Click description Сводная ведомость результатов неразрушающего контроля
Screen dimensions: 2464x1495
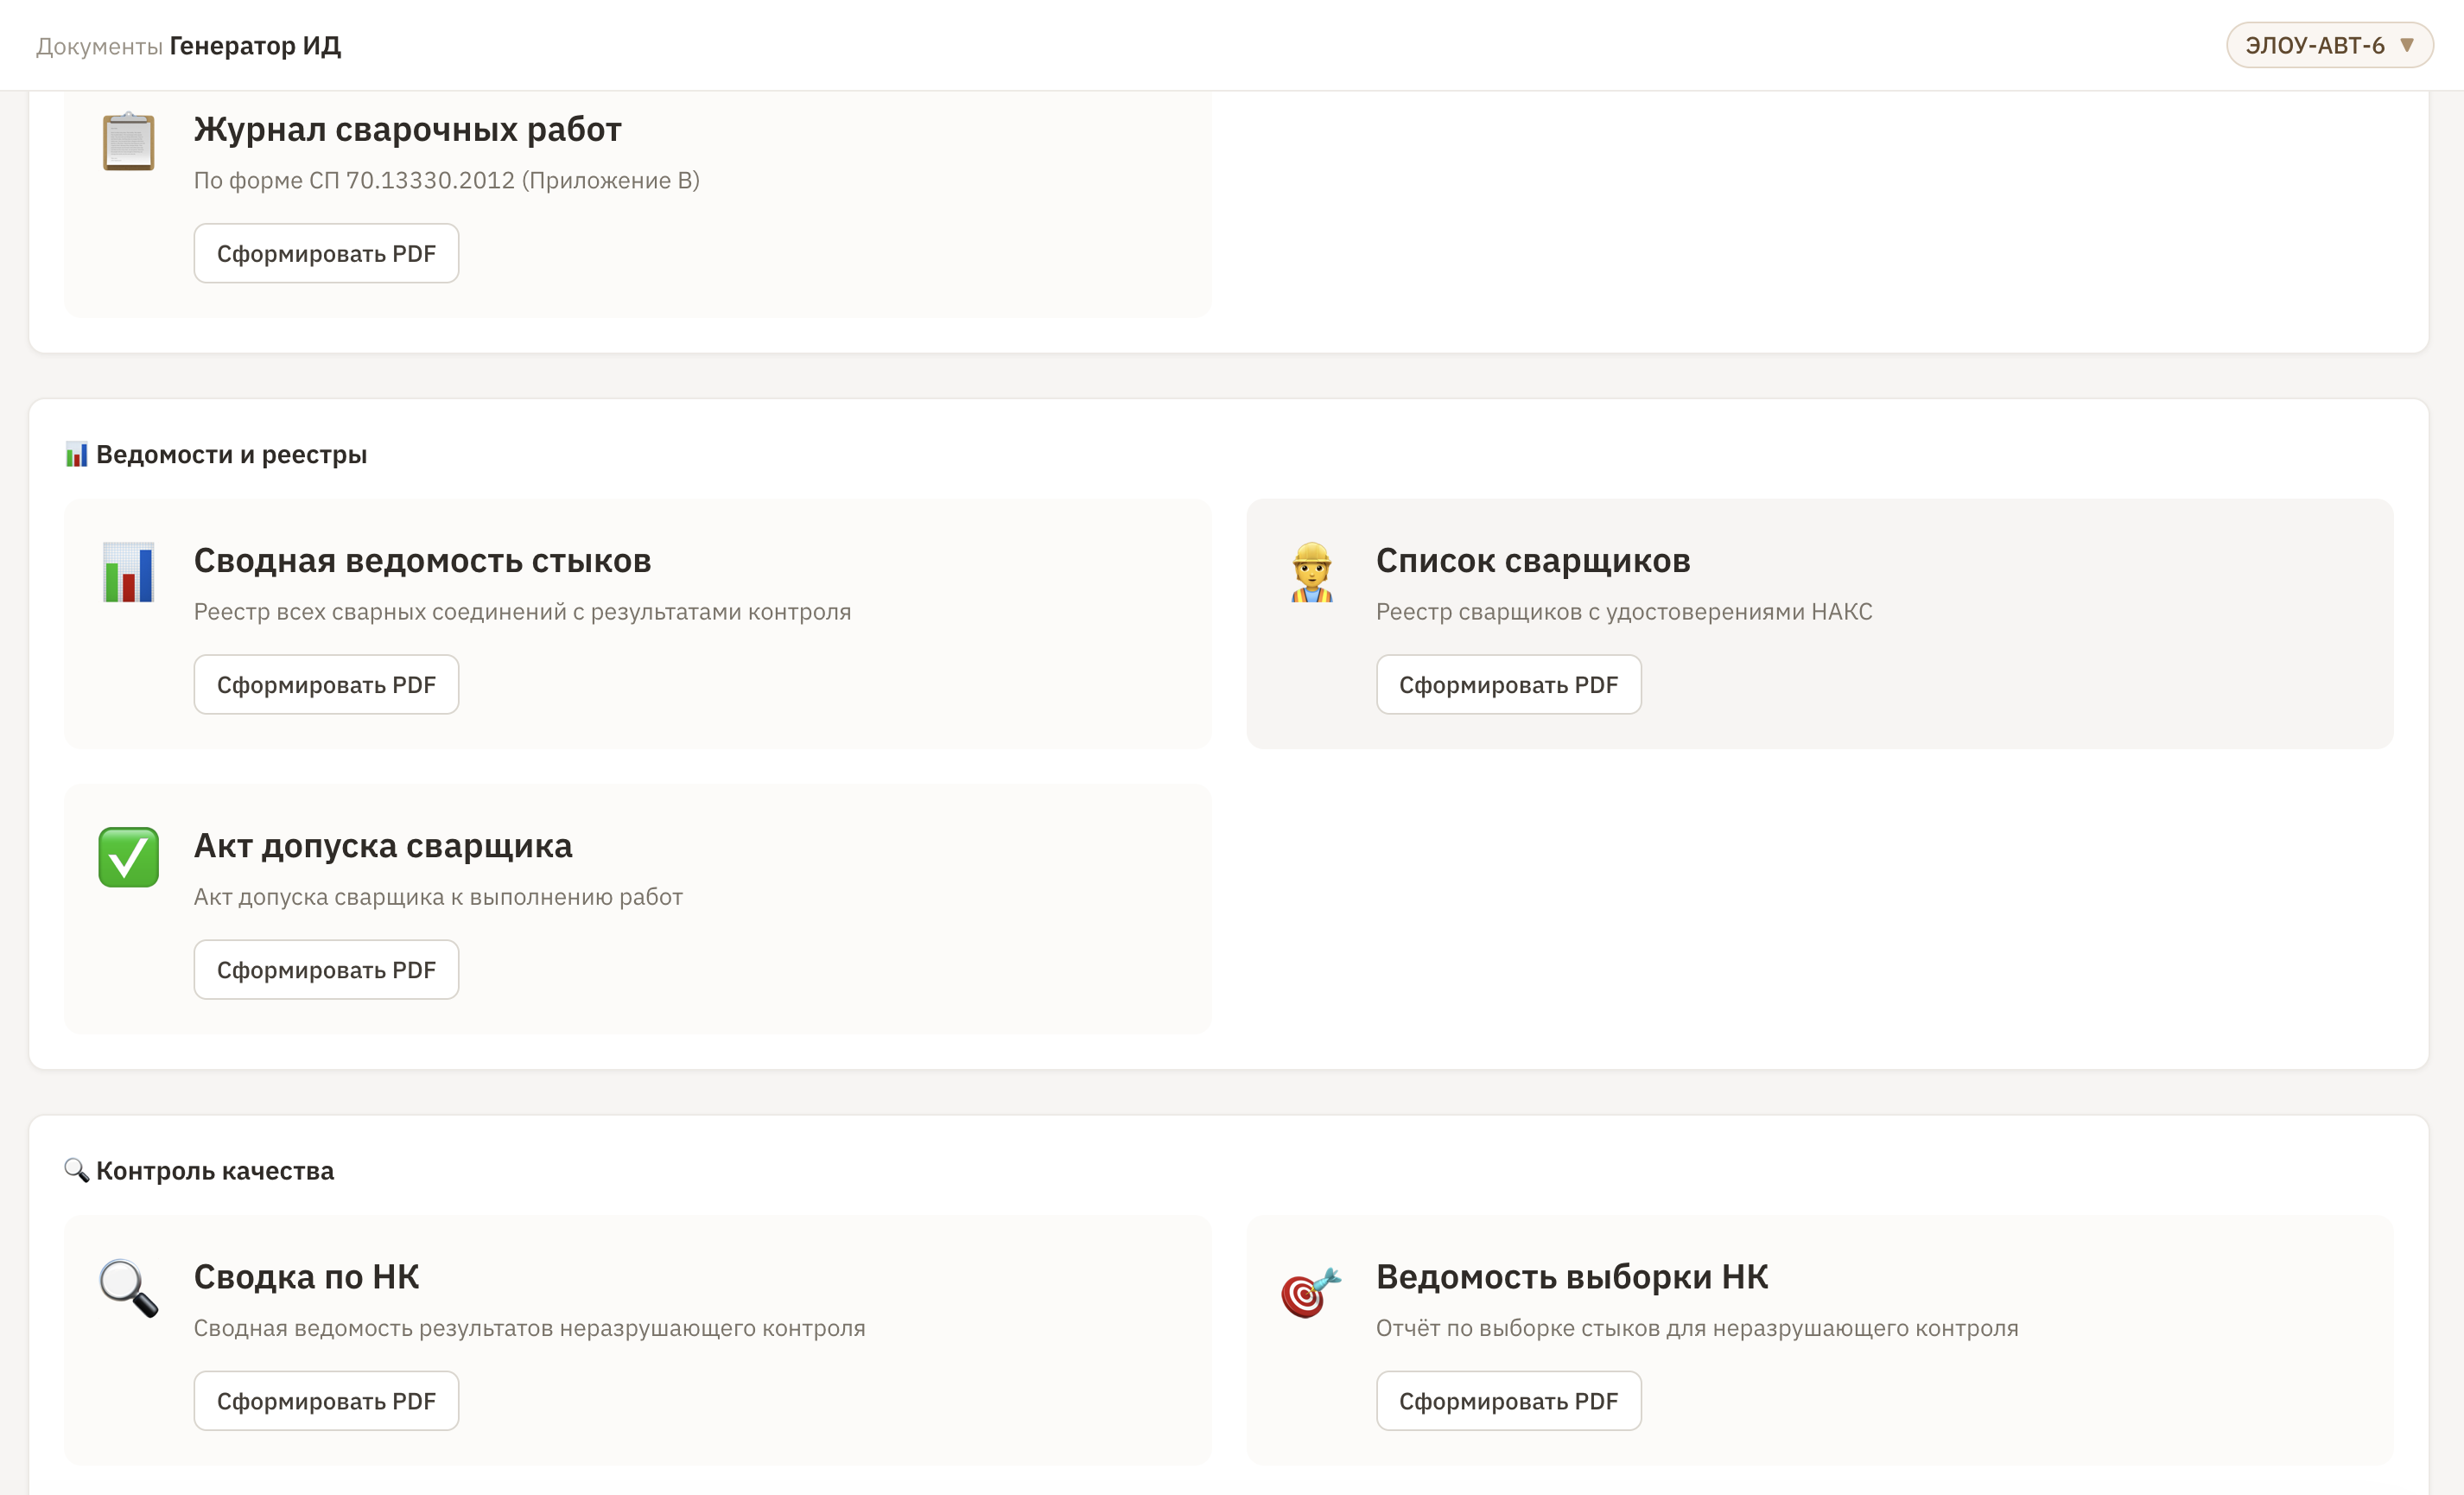(529, 1327)
